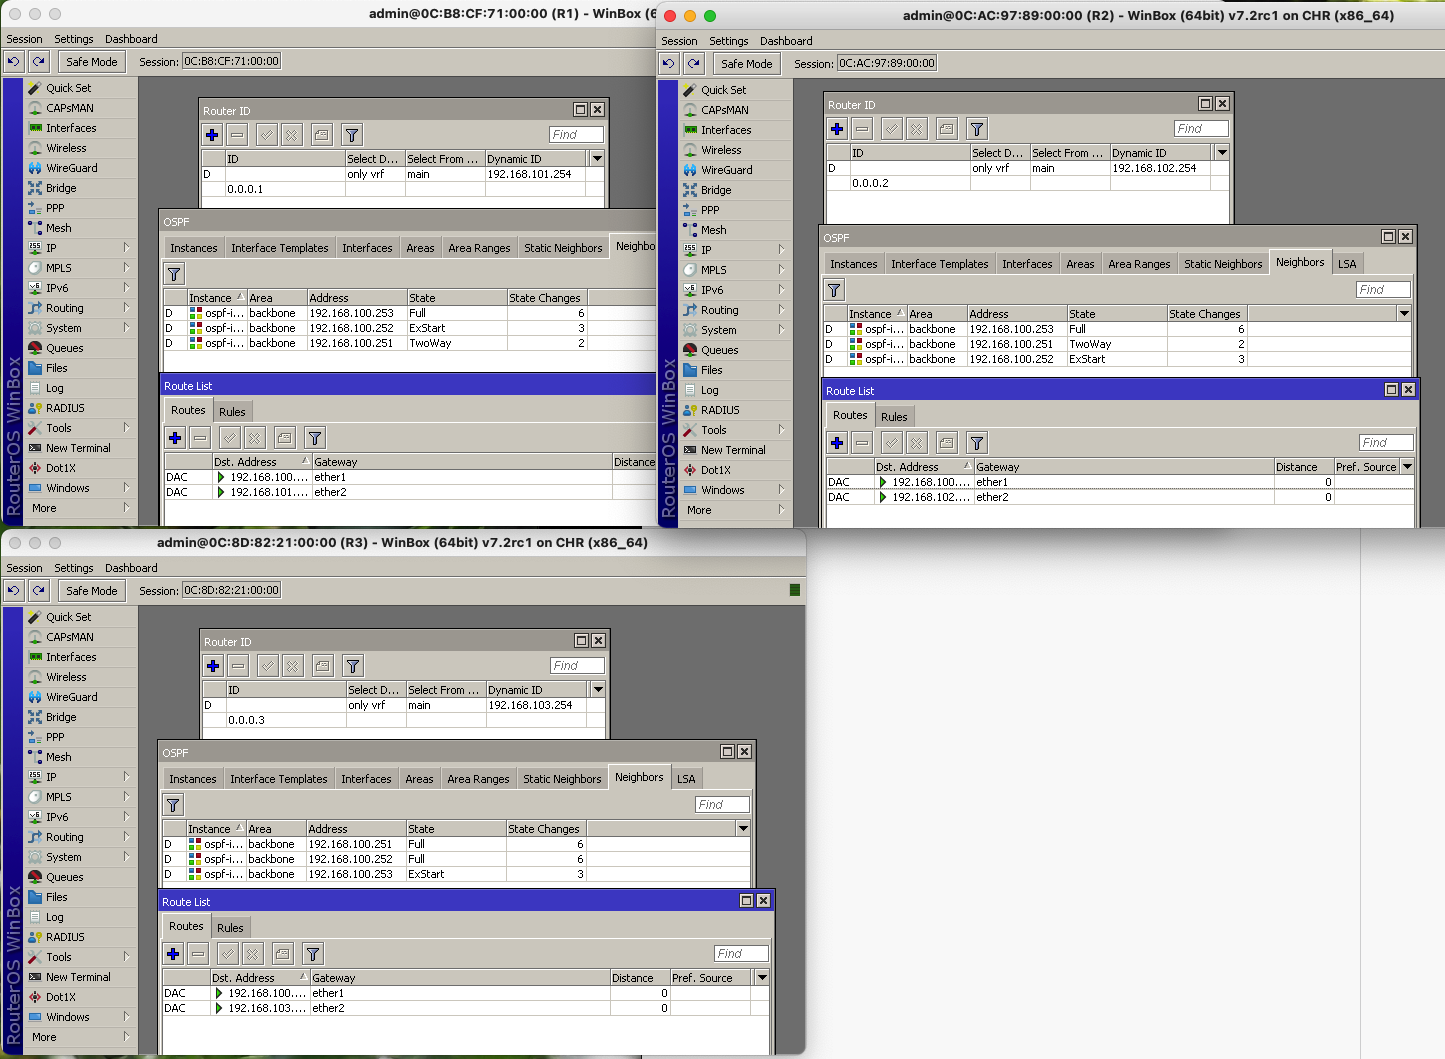
Task: Open the Session menu in R1
Action: click(24, 39)
